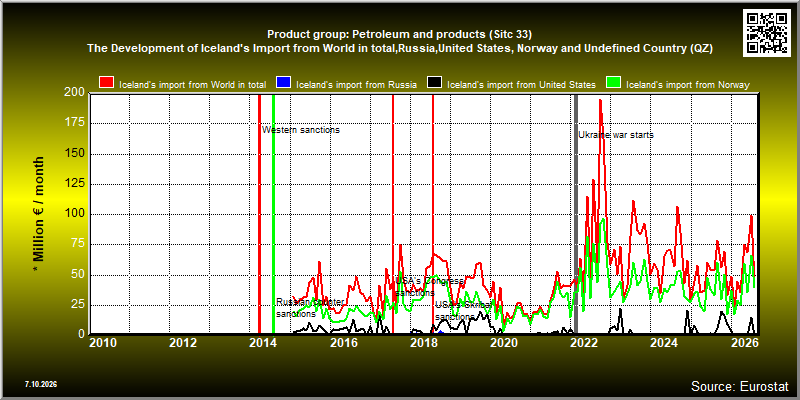Click the 50 y-axis label
The height and width of the screenshot is (400, 800).
(x=79, y=274)
